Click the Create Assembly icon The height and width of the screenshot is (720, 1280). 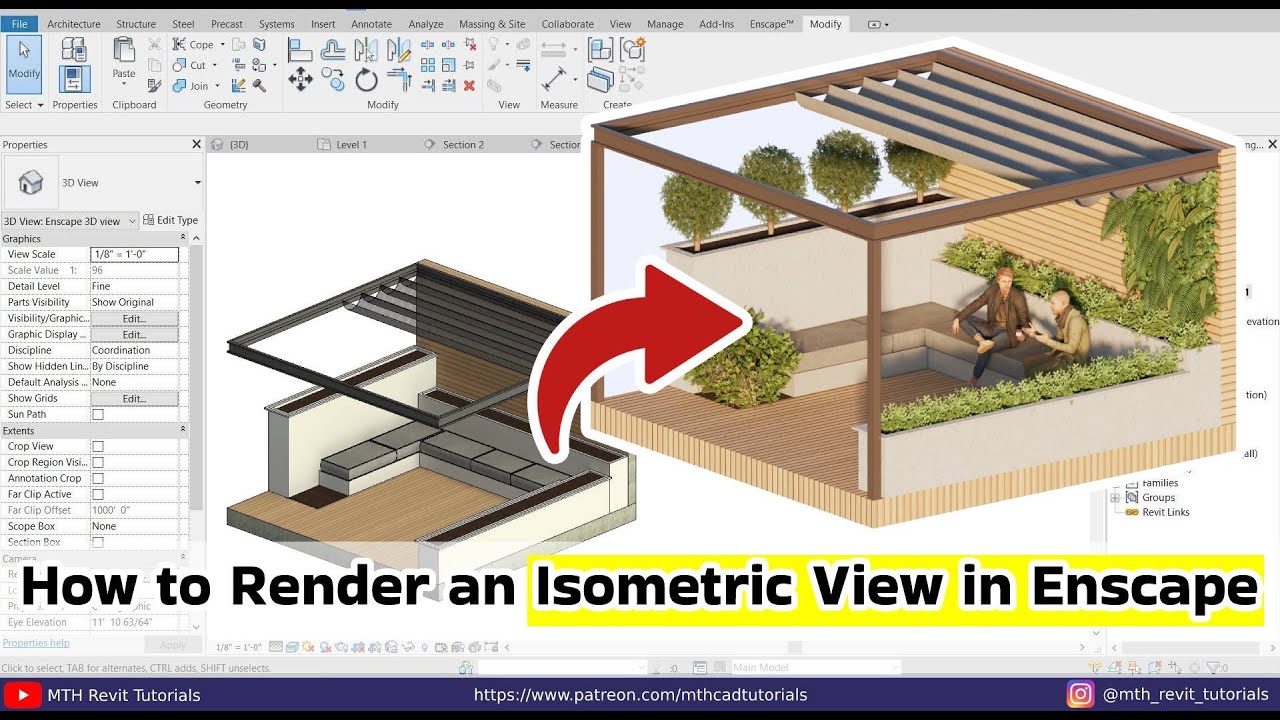pyautogui.click(x=600, y=49)
